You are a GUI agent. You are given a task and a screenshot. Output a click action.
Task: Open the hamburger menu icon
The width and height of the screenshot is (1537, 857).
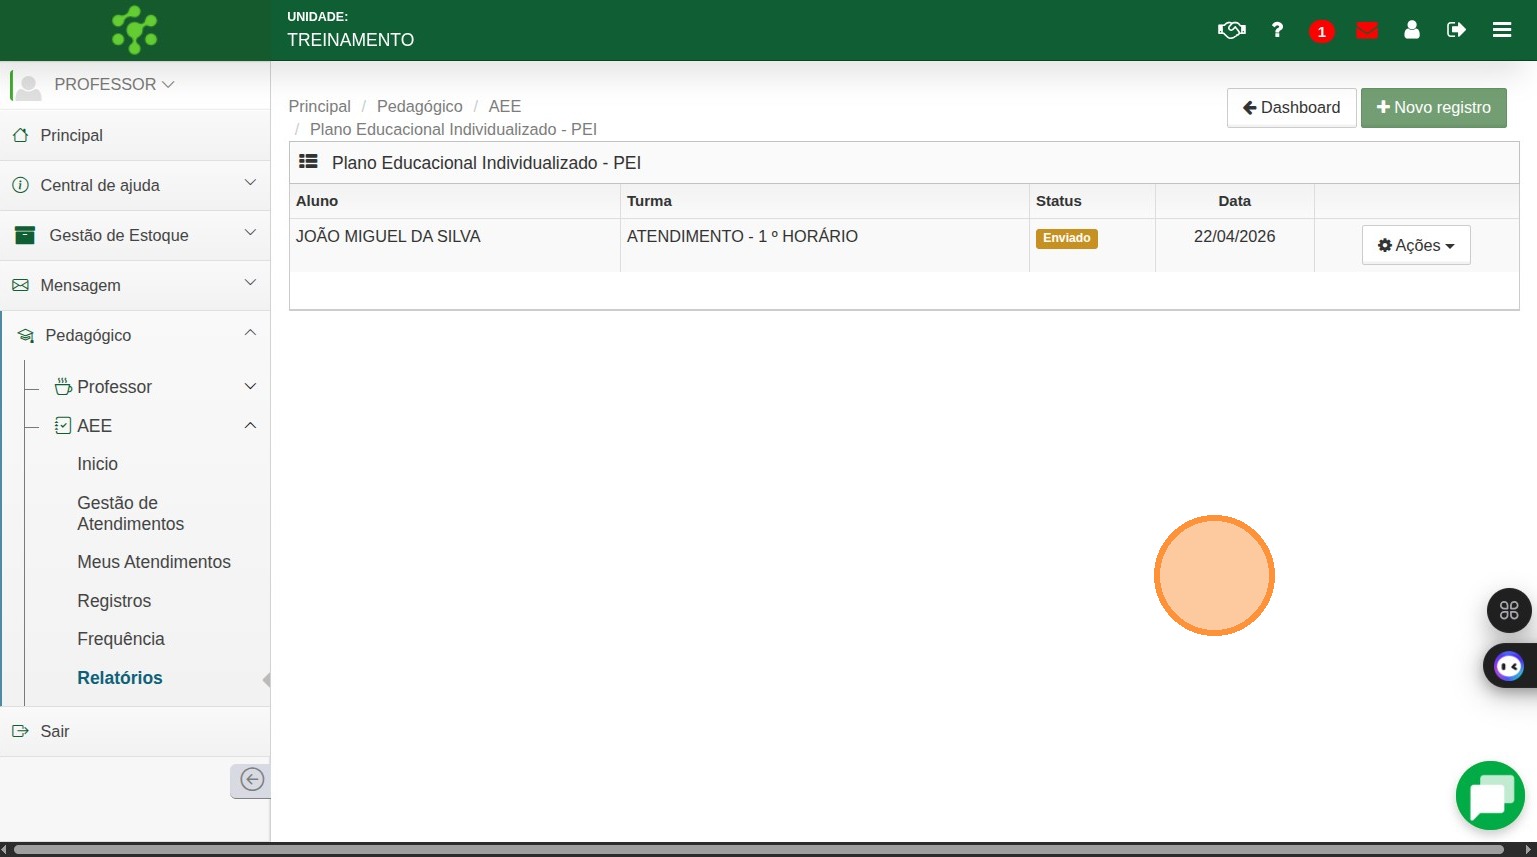tap(1502, 30)
